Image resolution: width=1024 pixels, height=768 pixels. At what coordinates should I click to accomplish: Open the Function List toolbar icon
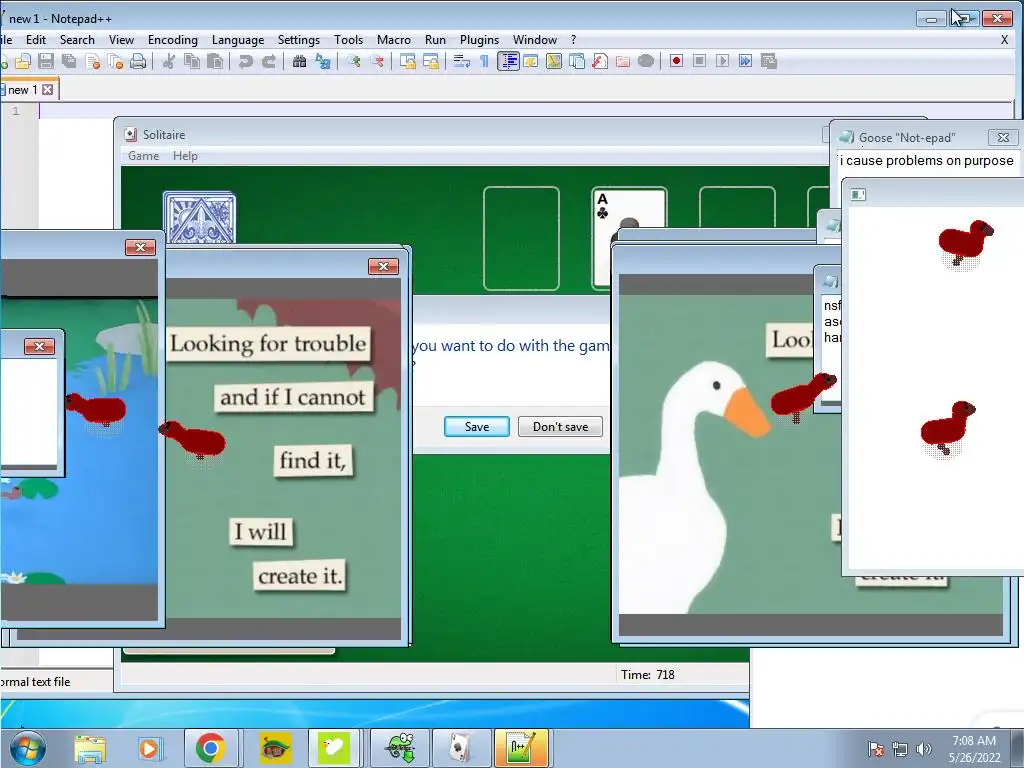click(600, 61)
